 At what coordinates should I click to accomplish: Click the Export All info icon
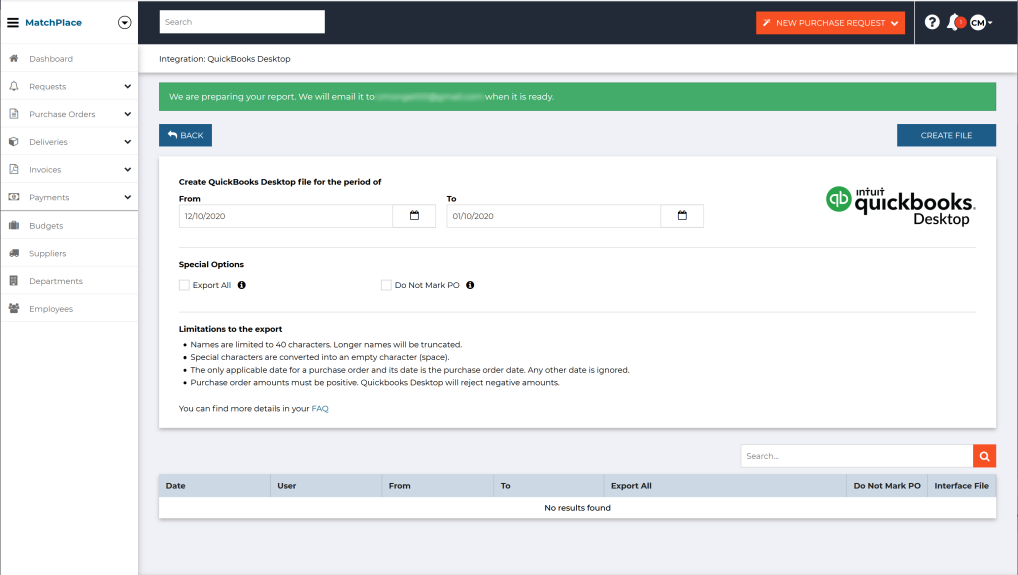click(x=242, y=285)
